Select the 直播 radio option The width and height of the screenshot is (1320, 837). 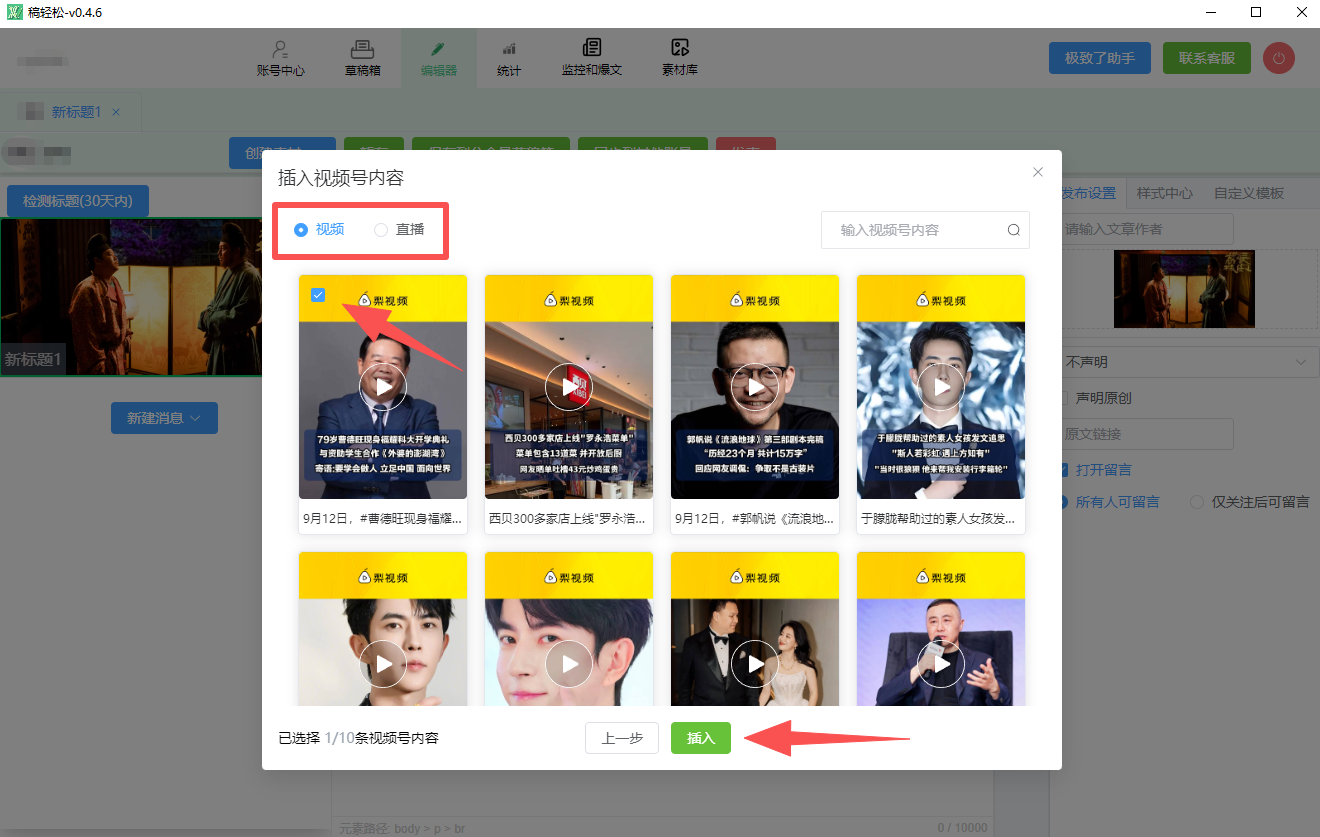point(381,230)
